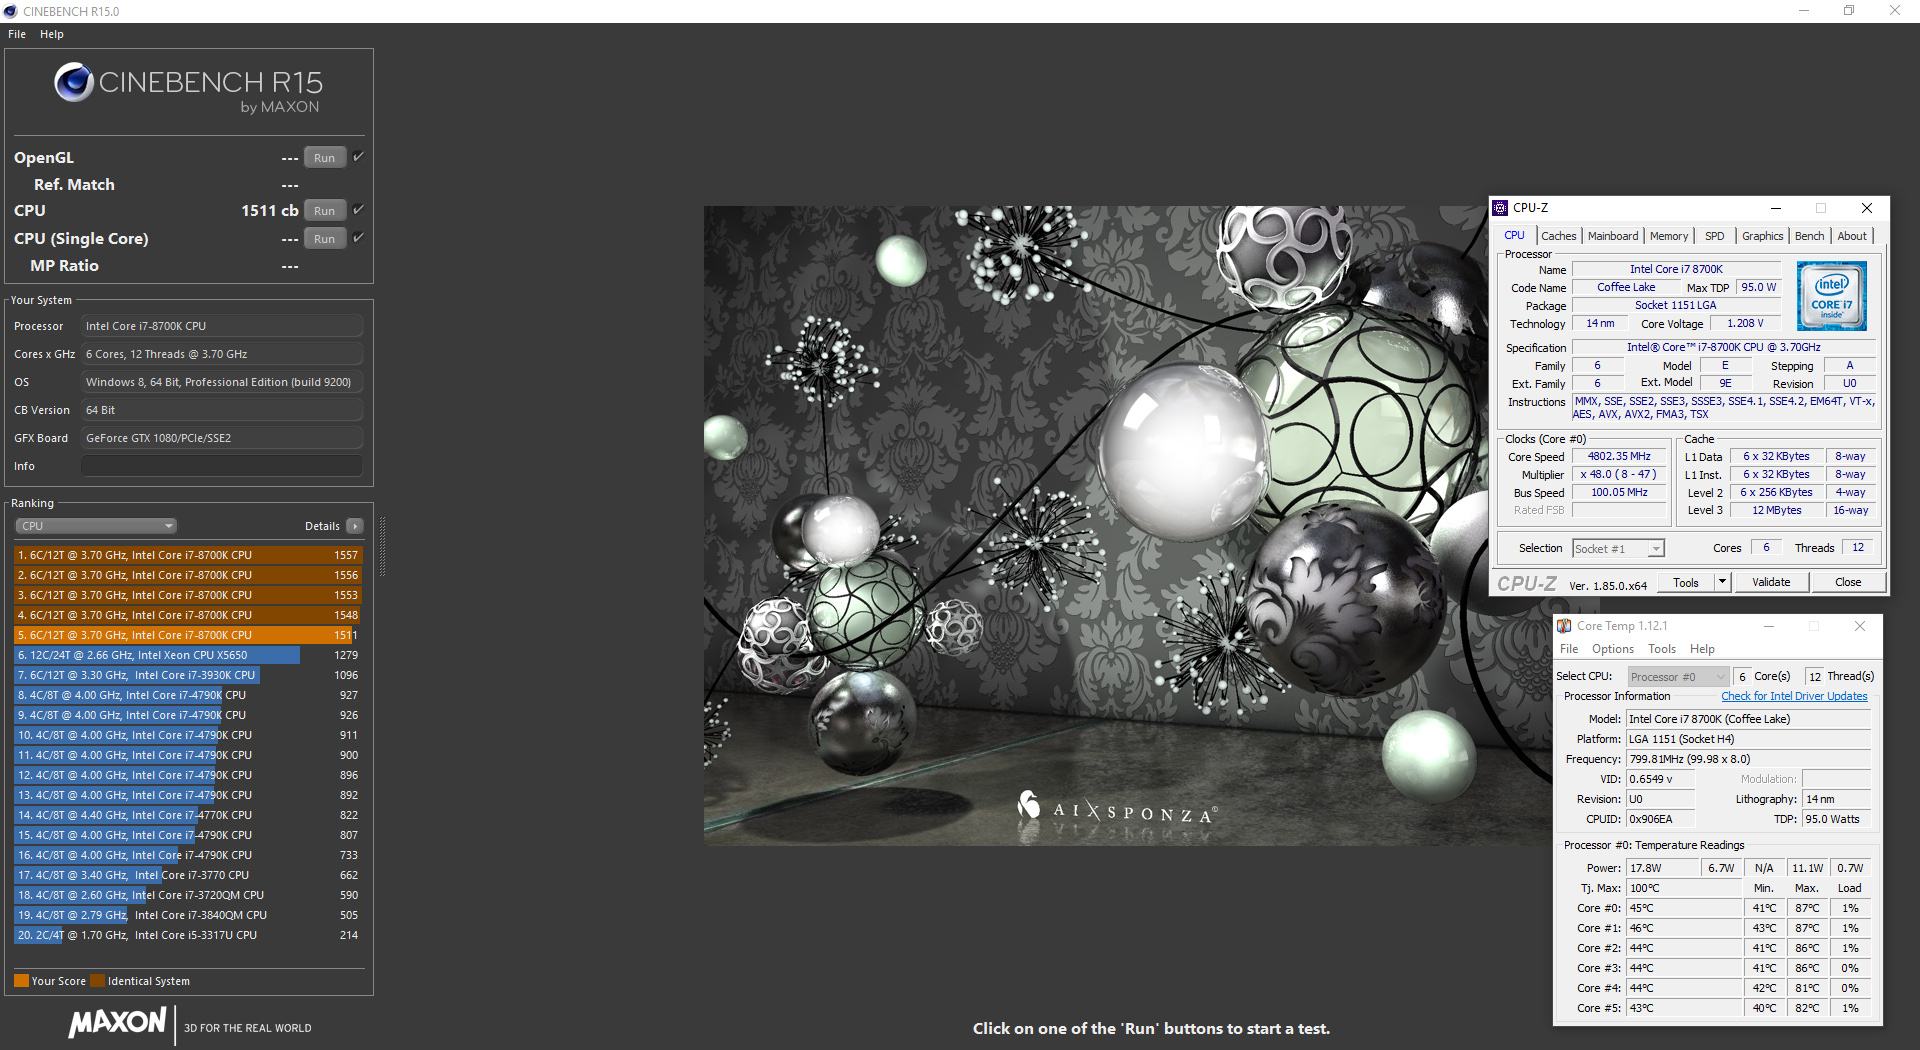1920x1050 pixels.
Task: Select ranking entry 14 Core i7-4770K
Action: 188,815
